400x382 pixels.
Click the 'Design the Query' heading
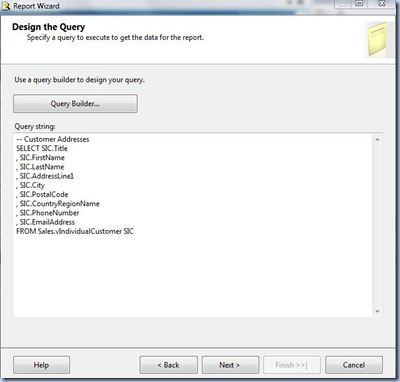[49, 27]
